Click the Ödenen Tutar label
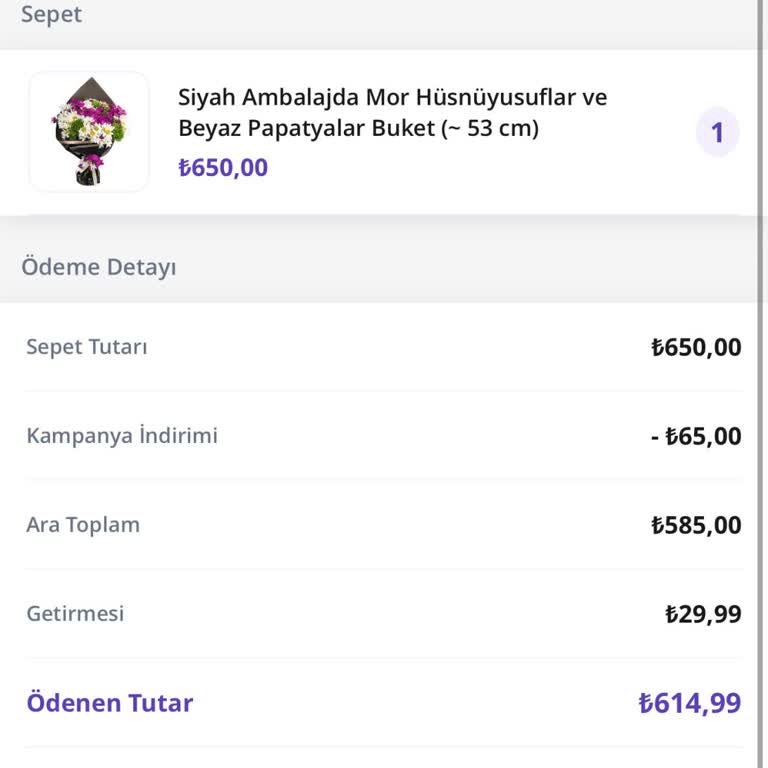The width and height of the screenshot is (768, 768). 109,703
